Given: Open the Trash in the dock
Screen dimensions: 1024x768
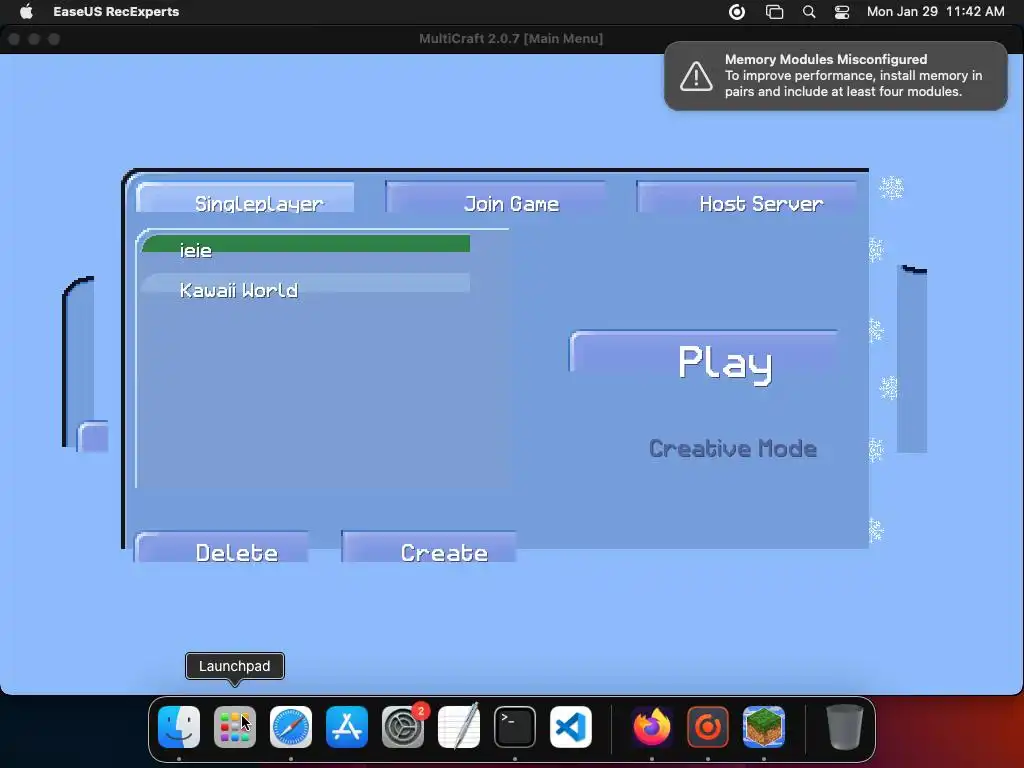Looking at the screenshot, I should (844, 727).
